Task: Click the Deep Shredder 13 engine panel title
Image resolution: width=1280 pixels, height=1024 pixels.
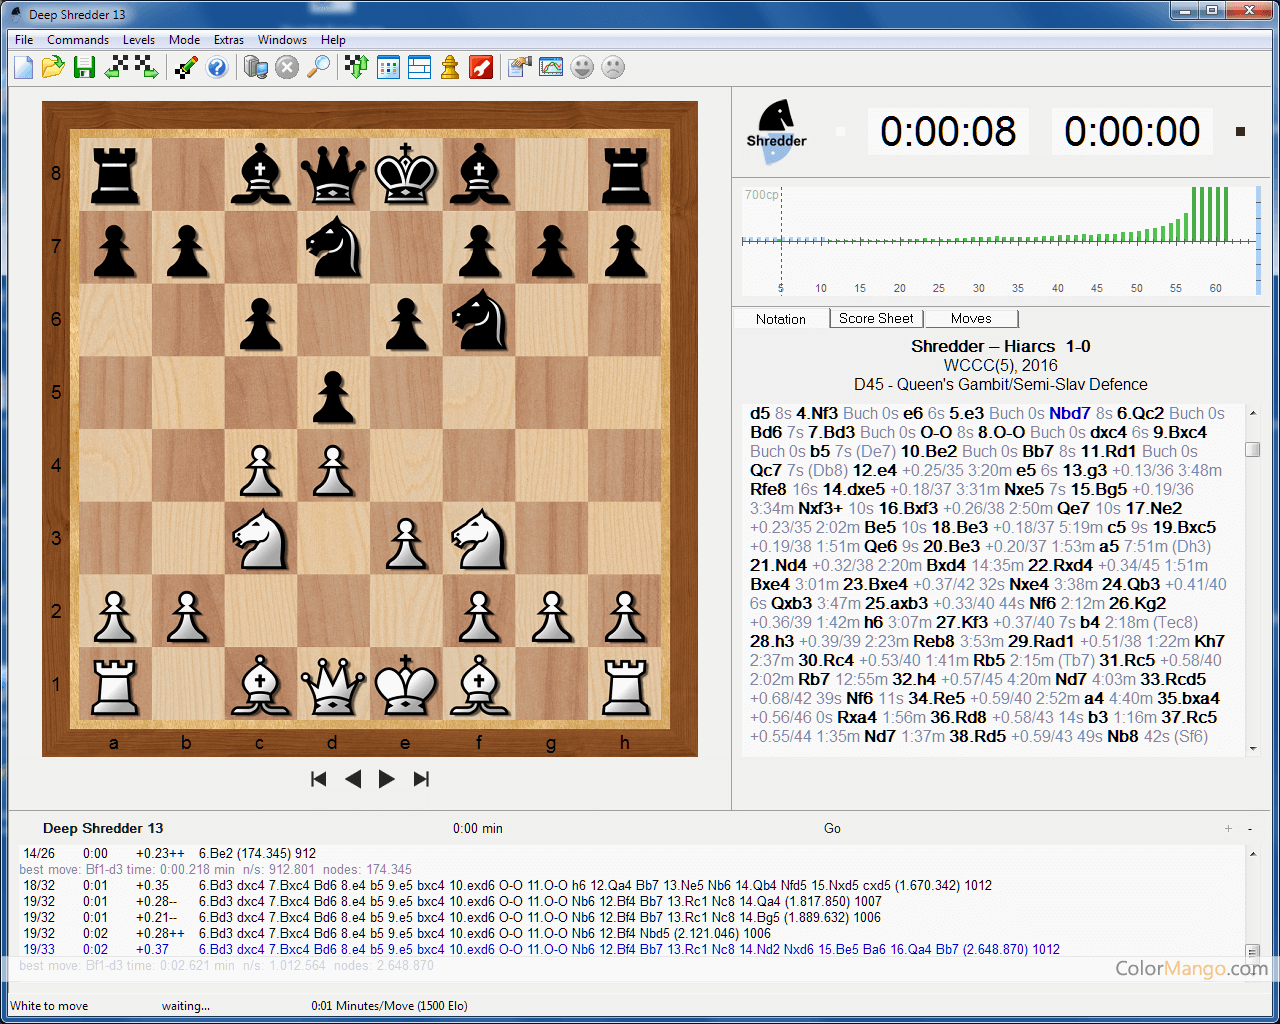Action: tap(103, 828)
